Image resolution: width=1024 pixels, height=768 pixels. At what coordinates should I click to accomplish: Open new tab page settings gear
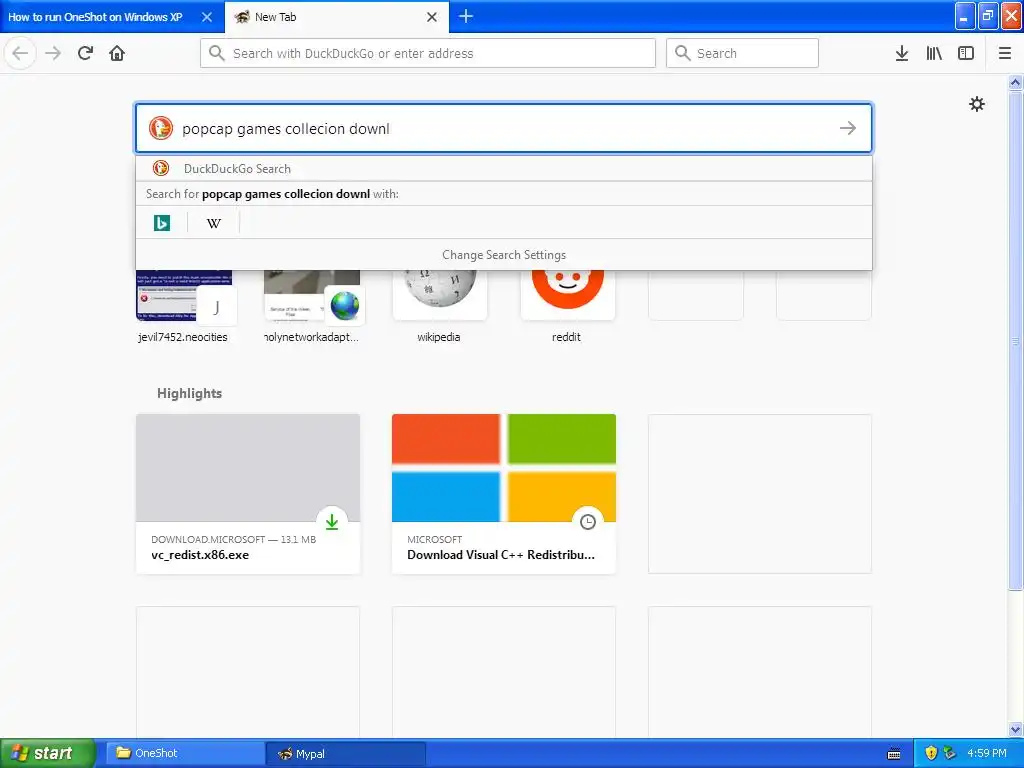pos(976,104)
